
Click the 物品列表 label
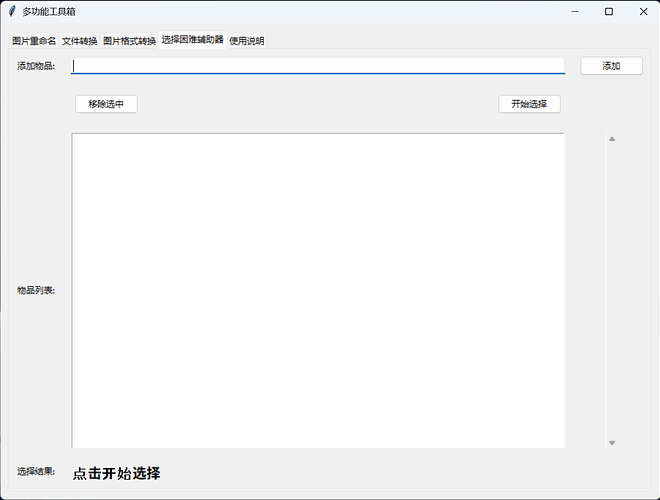click(x=36, y=290)
